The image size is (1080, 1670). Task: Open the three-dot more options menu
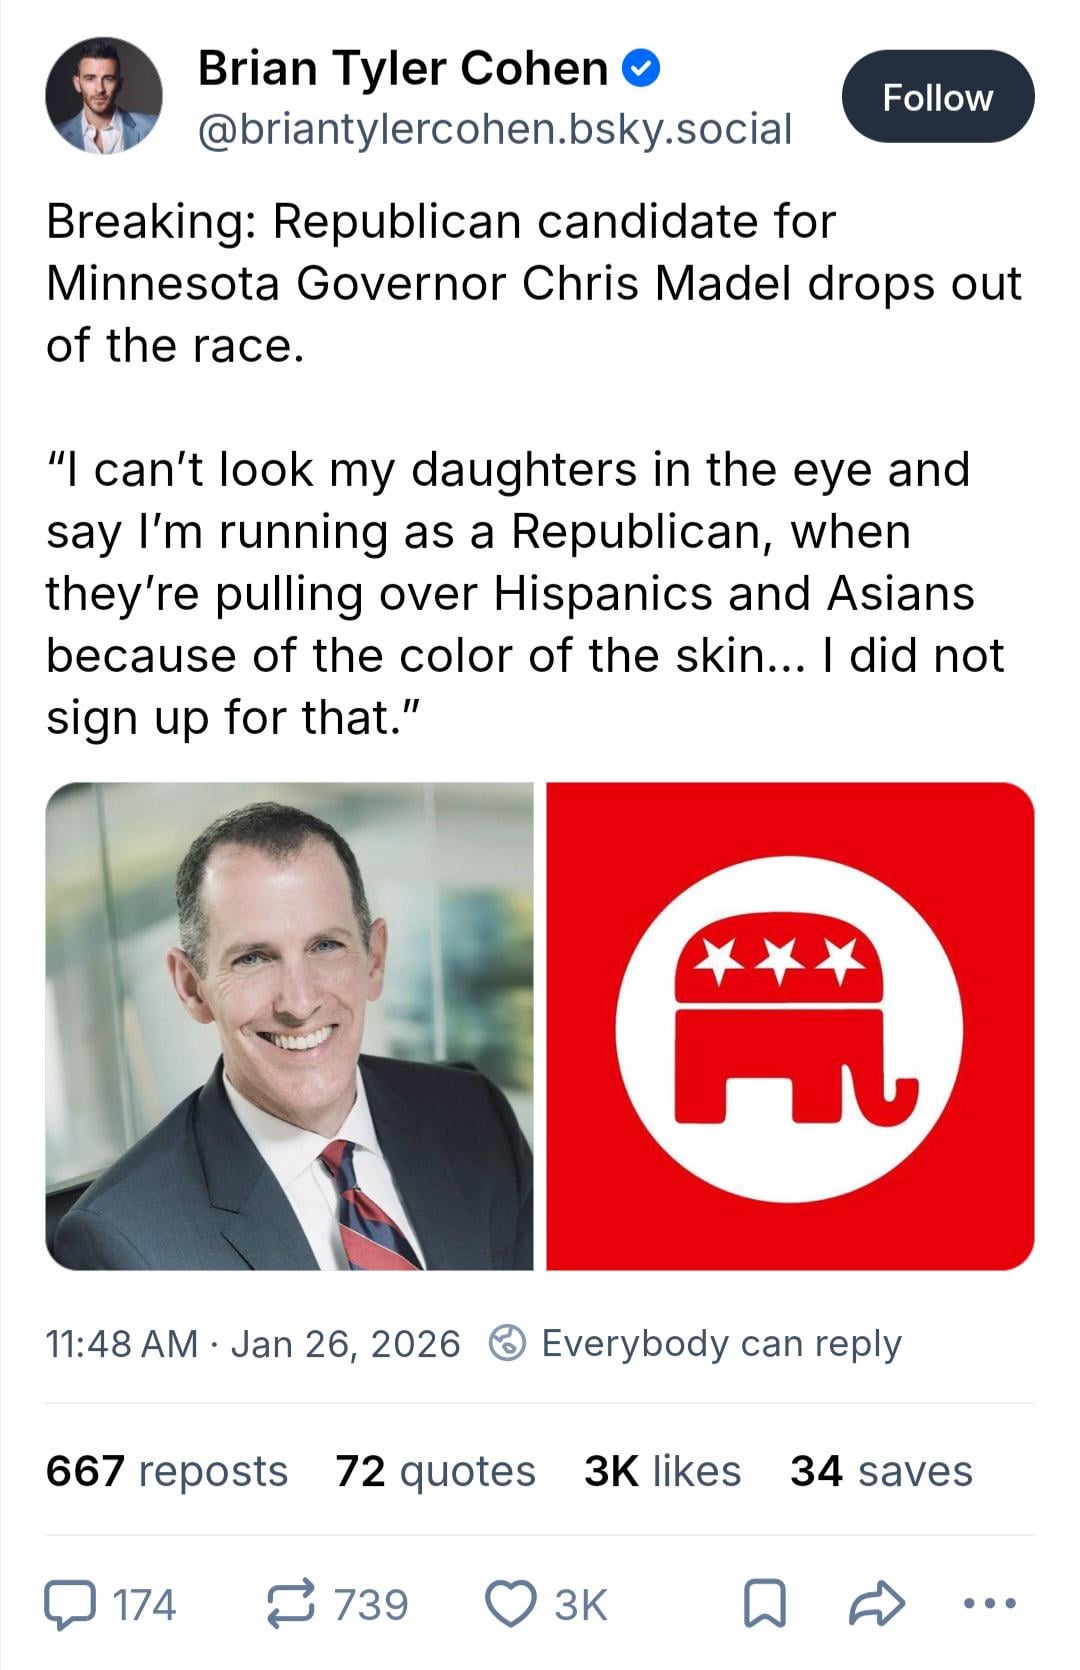click(989, 1603)
